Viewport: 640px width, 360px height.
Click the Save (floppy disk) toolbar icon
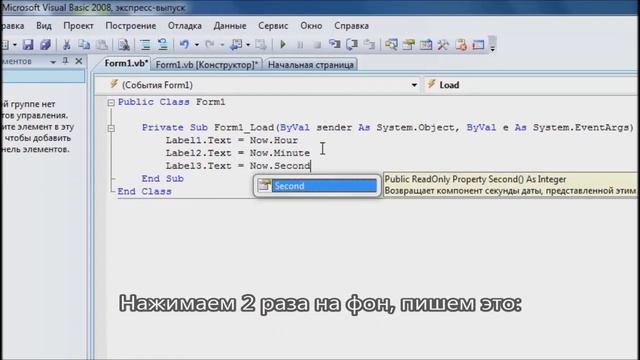point(28,44)
